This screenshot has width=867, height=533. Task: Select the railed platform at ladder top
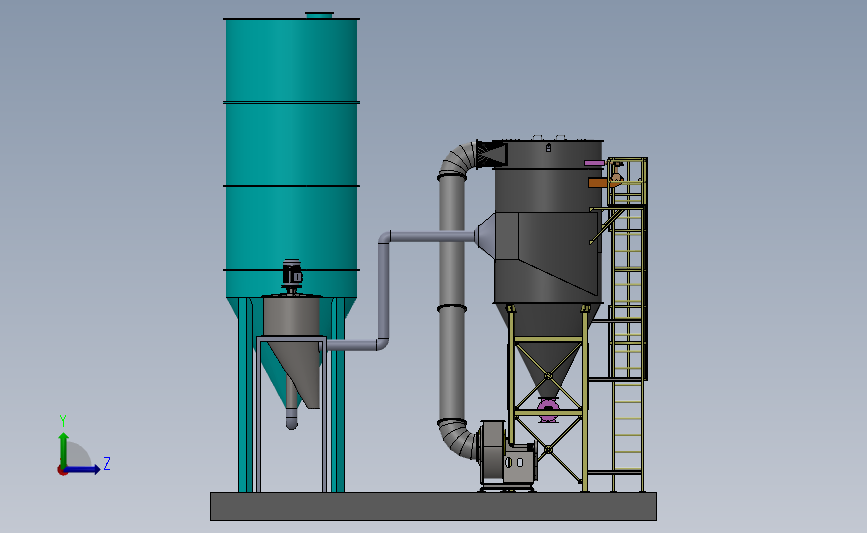[x=627, y=182]
